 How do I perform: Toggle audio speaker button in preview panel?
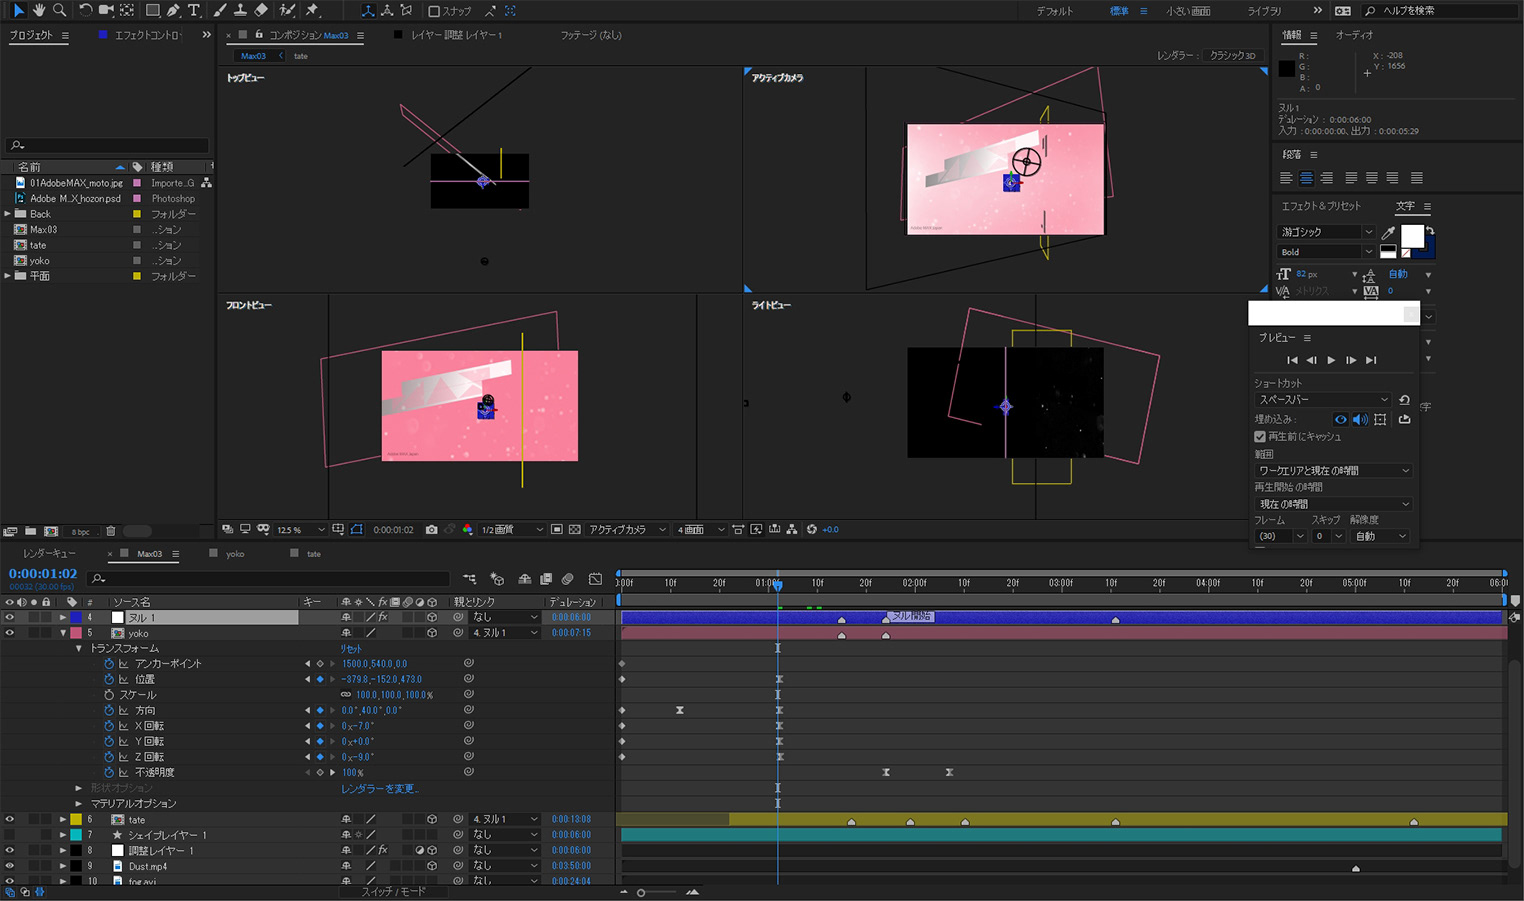coord(1360,420)
